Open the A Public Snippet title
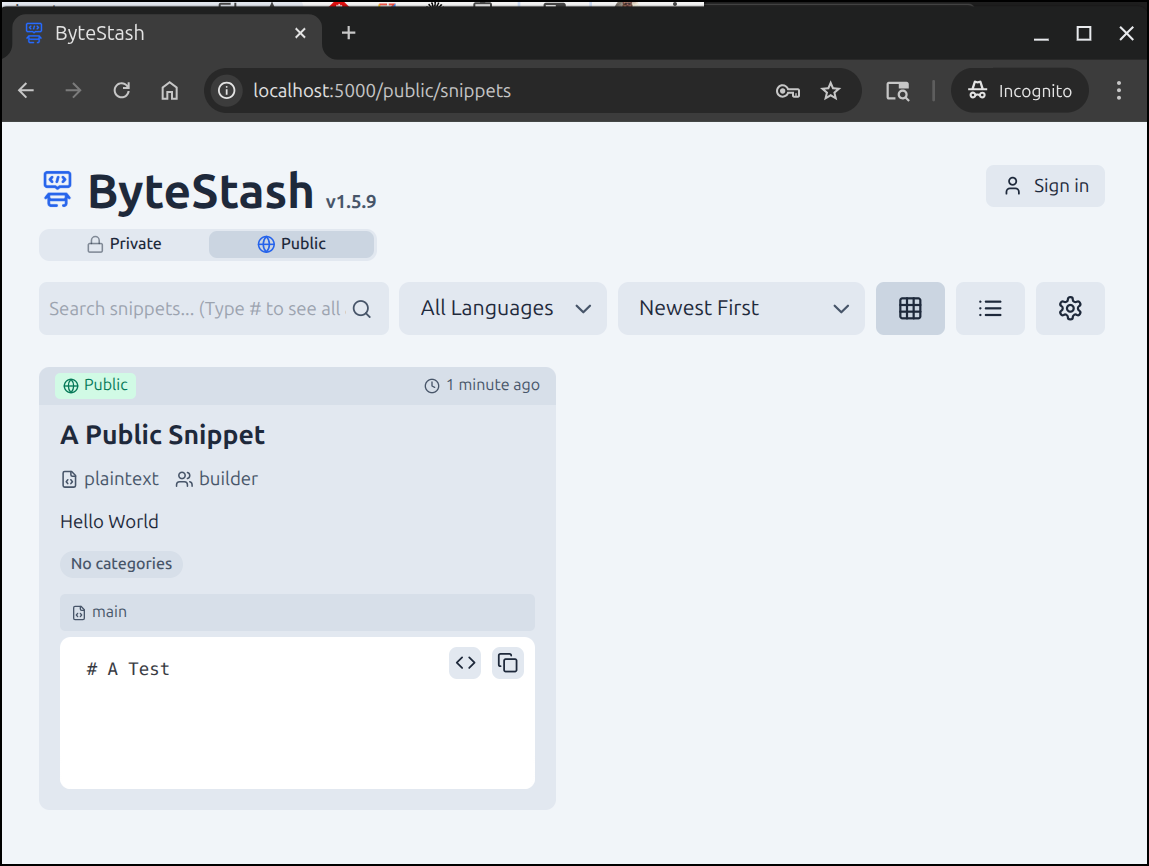 163,435
